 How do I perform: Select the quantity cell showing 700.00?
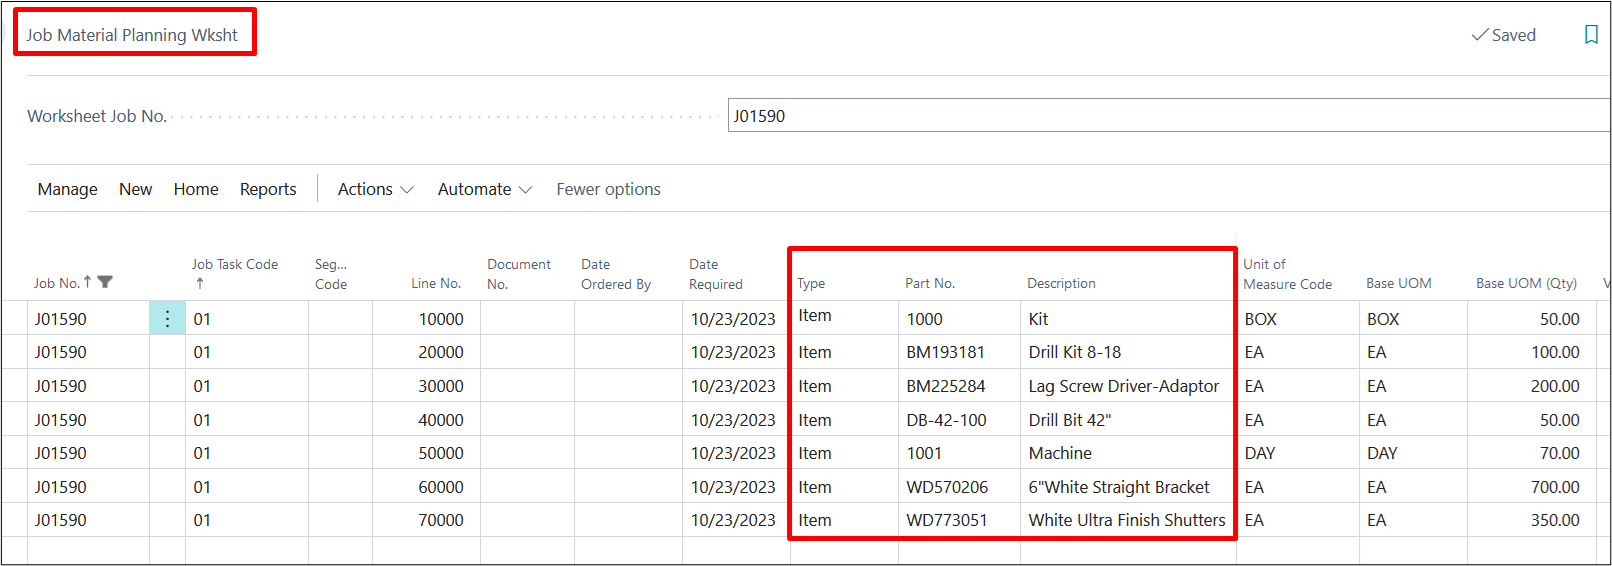pos(1554,487)
